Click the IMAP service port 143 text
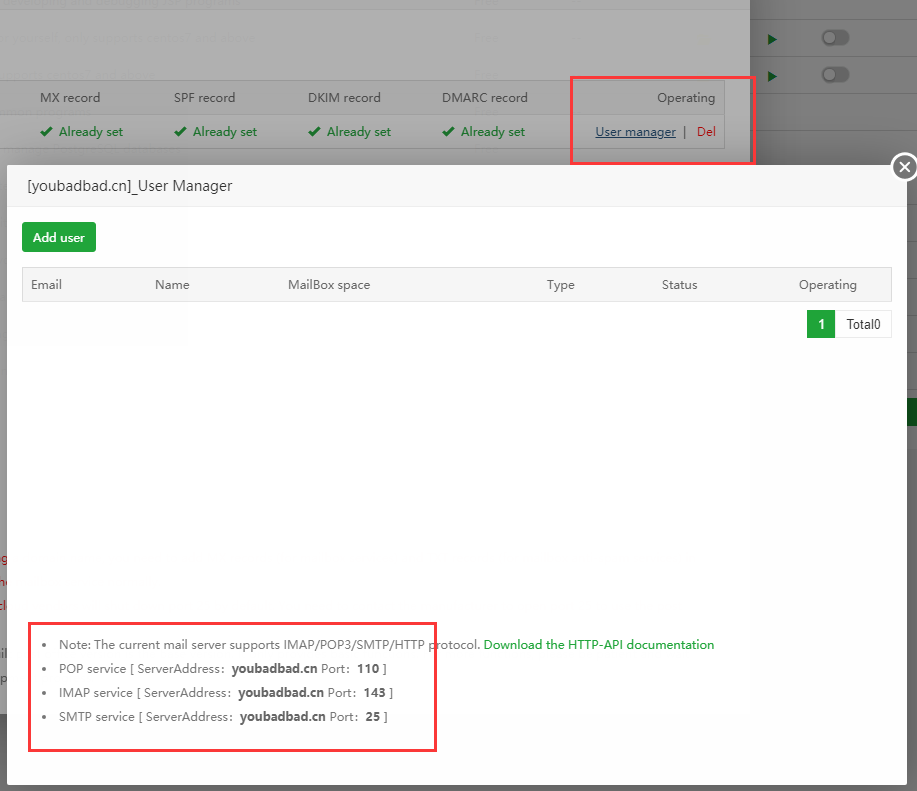Viewport: 917px width, 791px height. [374, 693]
